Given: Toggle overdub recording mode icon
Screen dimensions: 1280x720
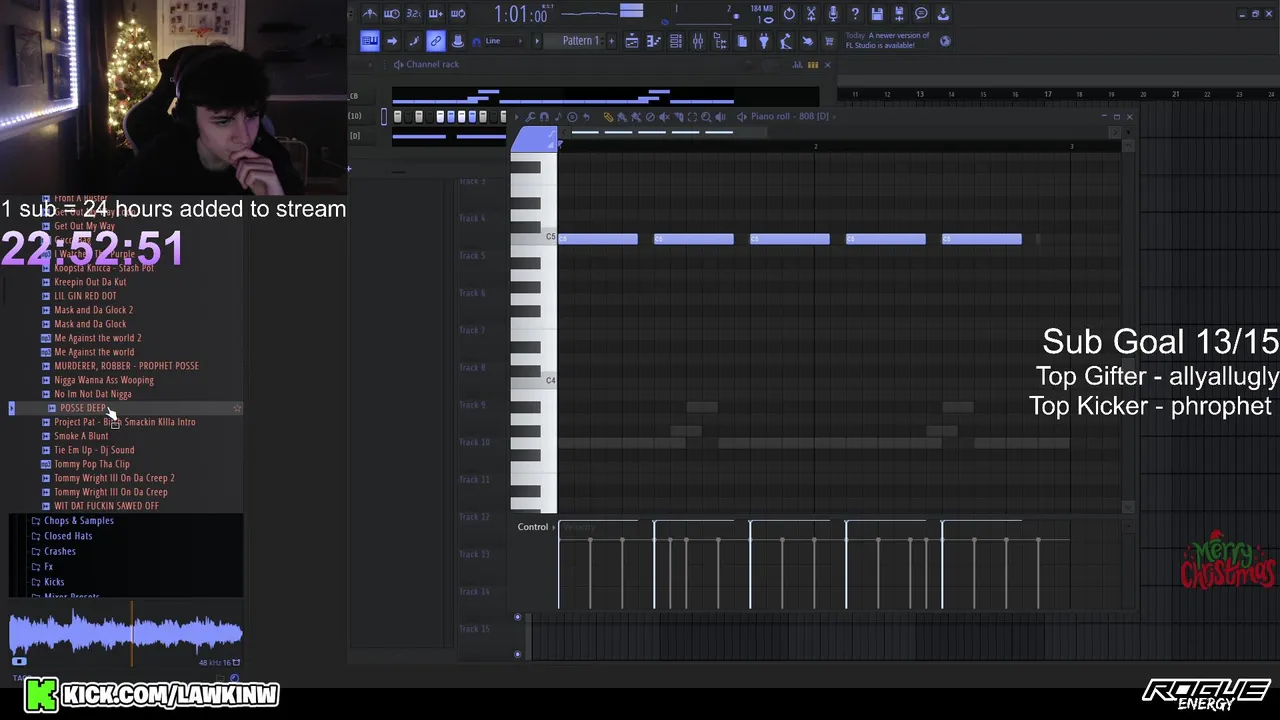Looking at the screenshot, I should (x=436, y=14).
